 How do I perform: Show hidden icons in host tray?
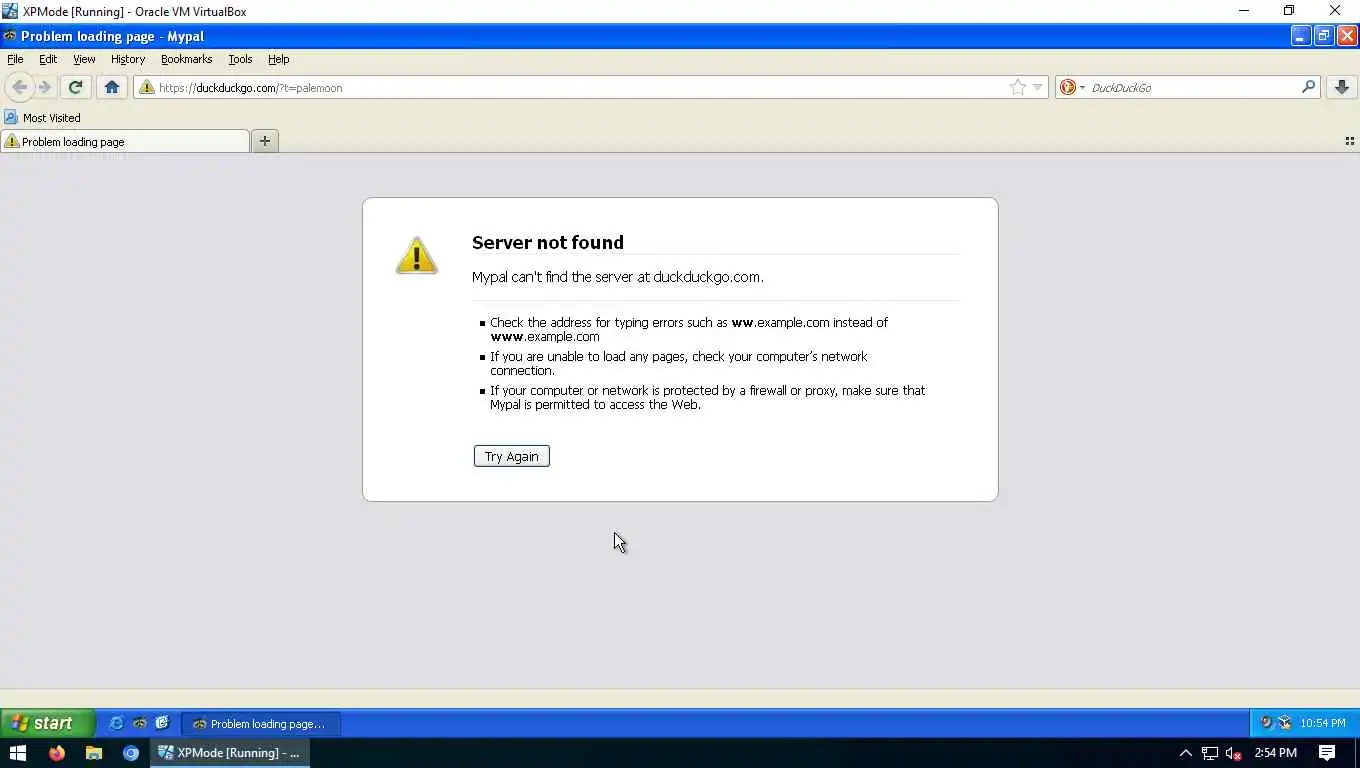pos(1185,753)
